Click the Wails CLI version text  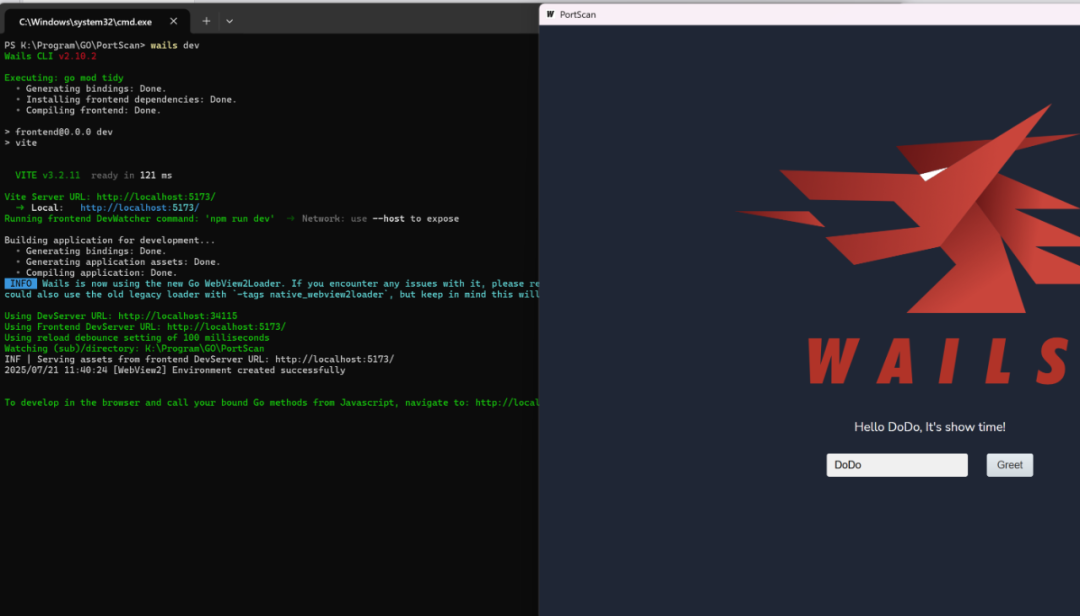click(50, 57)
